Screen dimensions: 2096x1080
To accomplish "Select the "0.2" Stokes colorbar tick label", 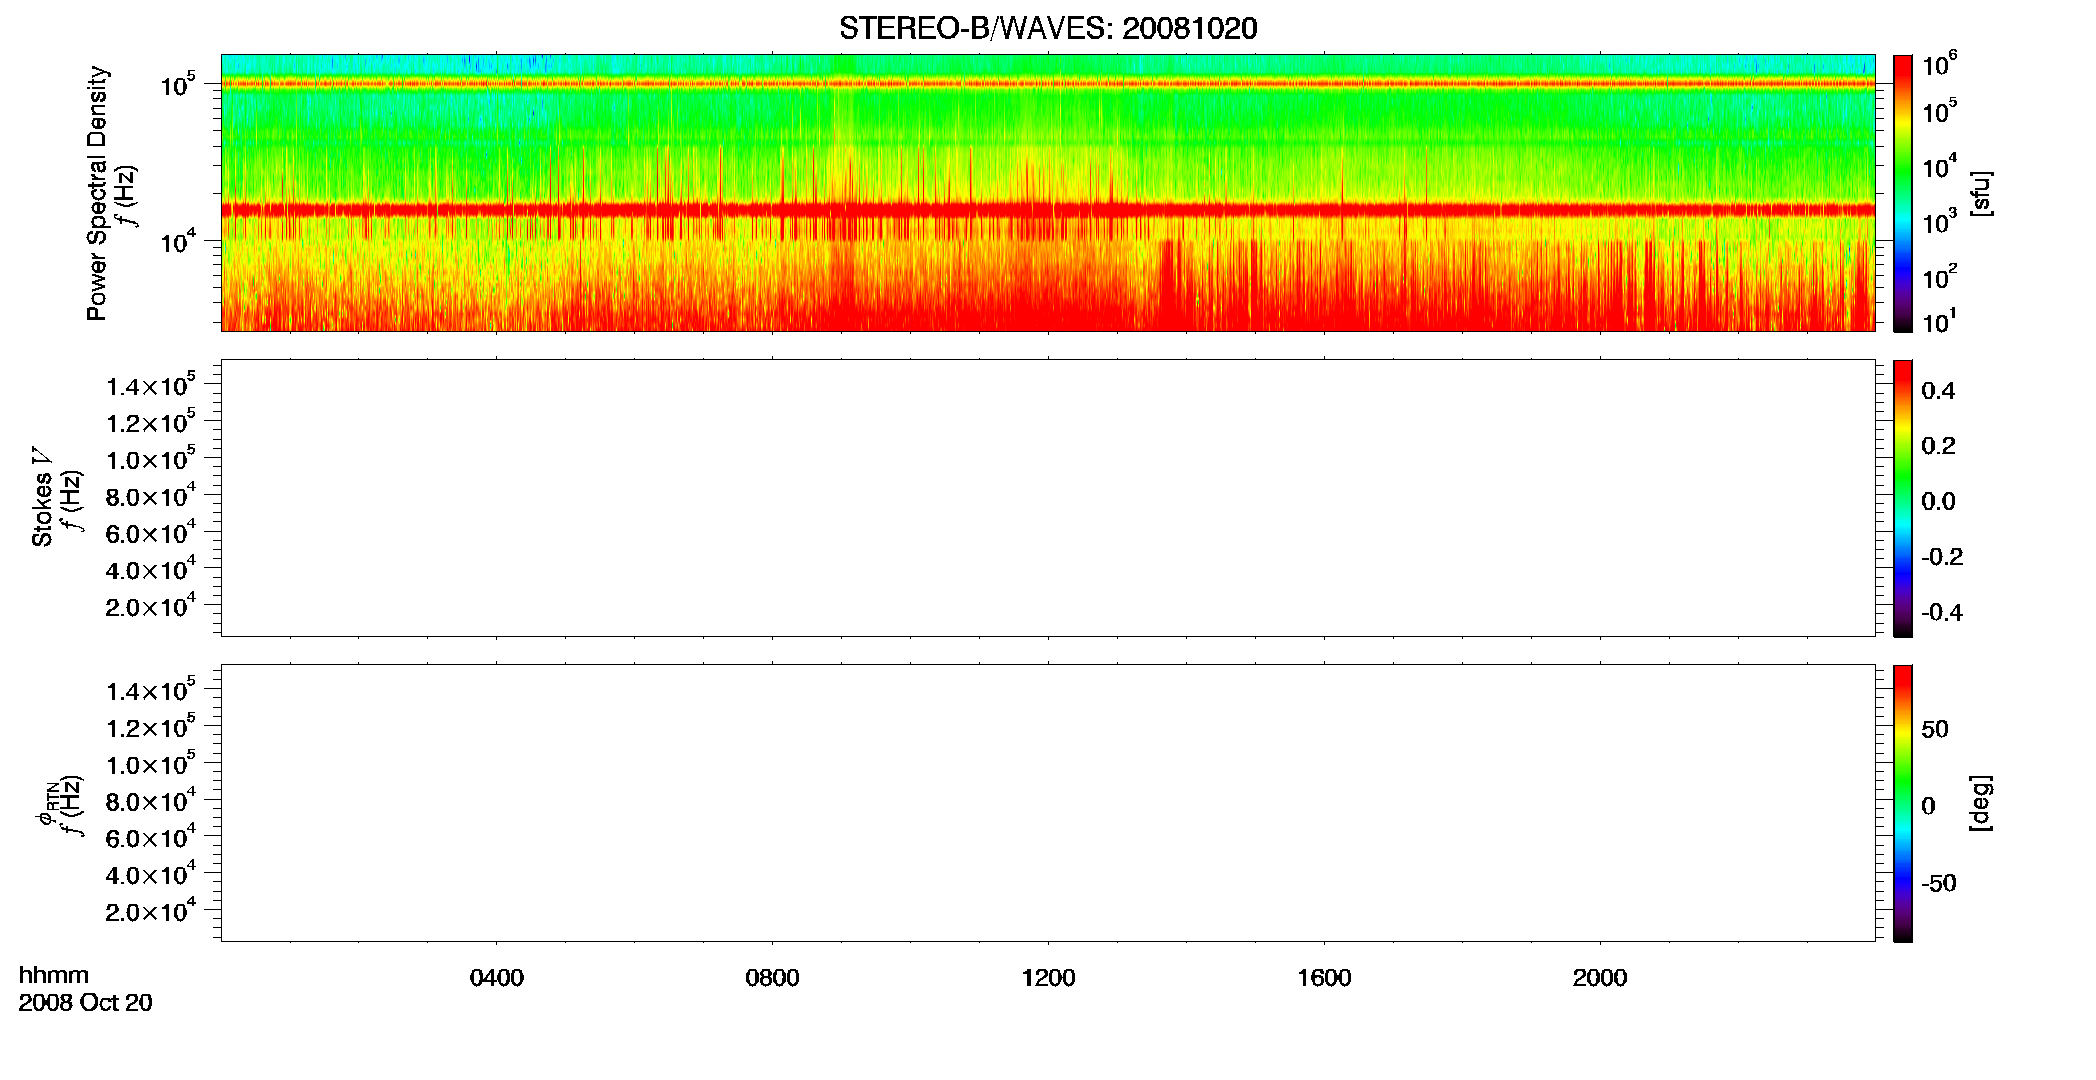I will [x=1938, y=446].
